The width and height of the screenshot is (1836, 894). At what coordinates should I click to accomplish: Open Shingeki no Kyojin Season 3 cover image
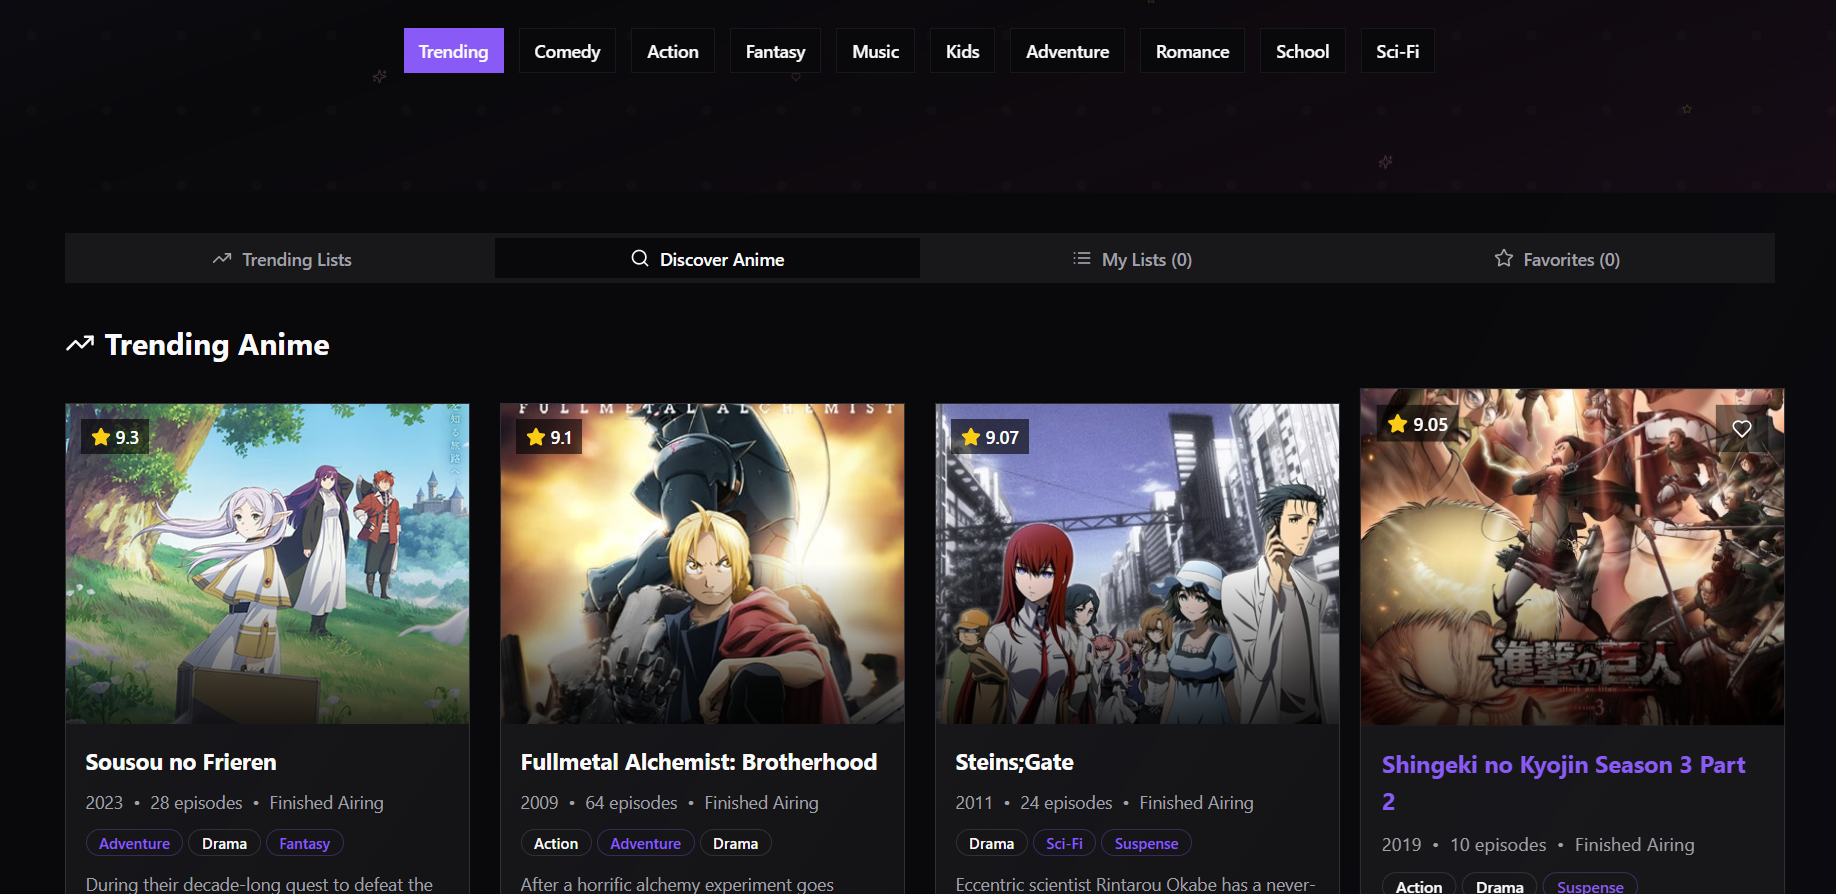1572,557
